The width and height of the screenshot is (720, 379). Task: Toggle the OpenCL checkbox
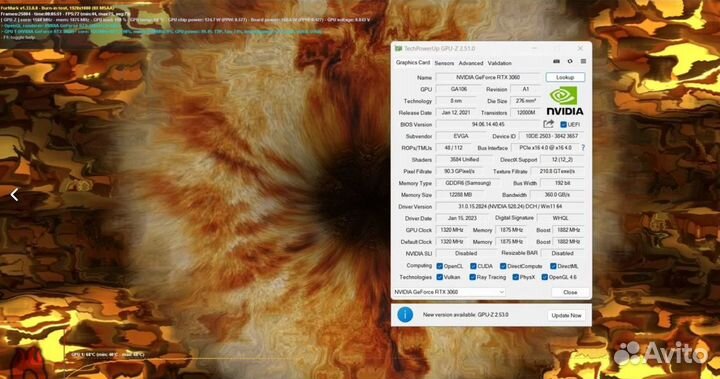pos(439,266)
